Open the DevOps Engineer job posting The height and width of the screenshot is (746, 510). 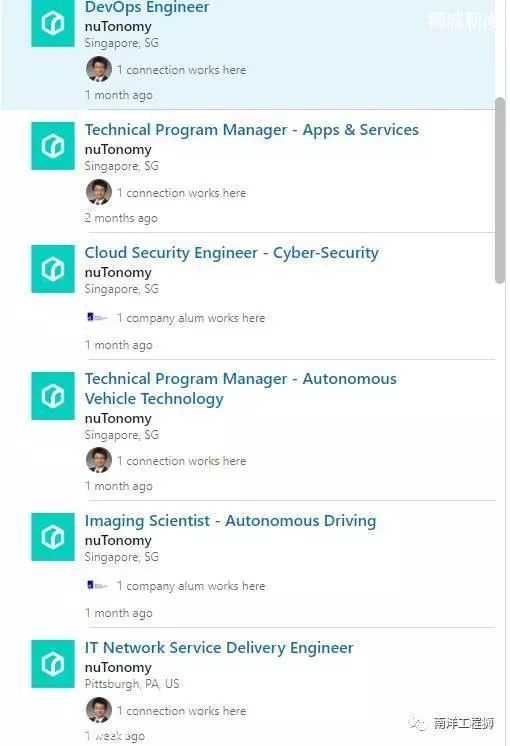147,7
